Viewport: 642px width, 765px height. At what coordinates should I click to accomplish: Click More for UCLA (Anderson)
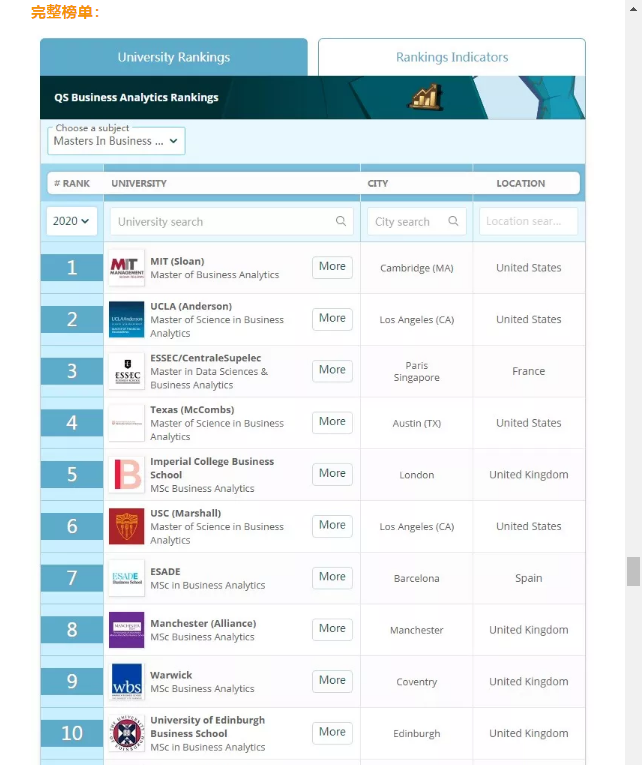pos(332,319)
